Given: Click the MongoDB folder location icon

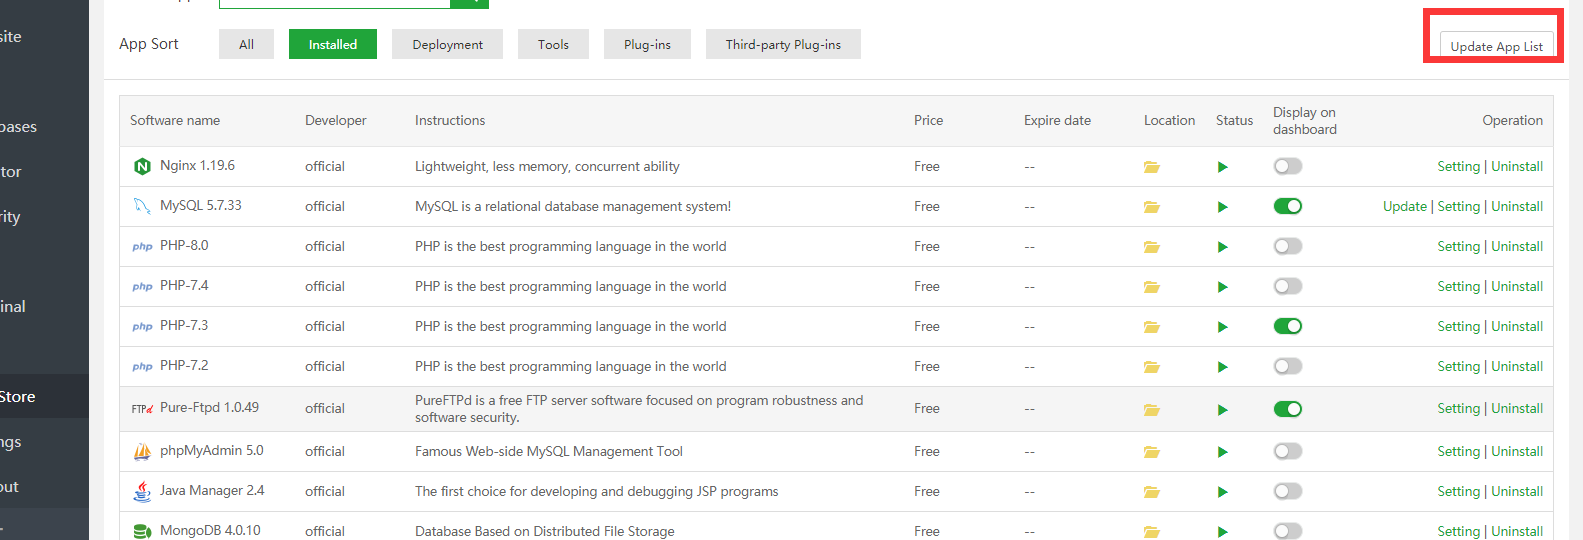Looking at the screenshot, I should (x=1151, y=532).
